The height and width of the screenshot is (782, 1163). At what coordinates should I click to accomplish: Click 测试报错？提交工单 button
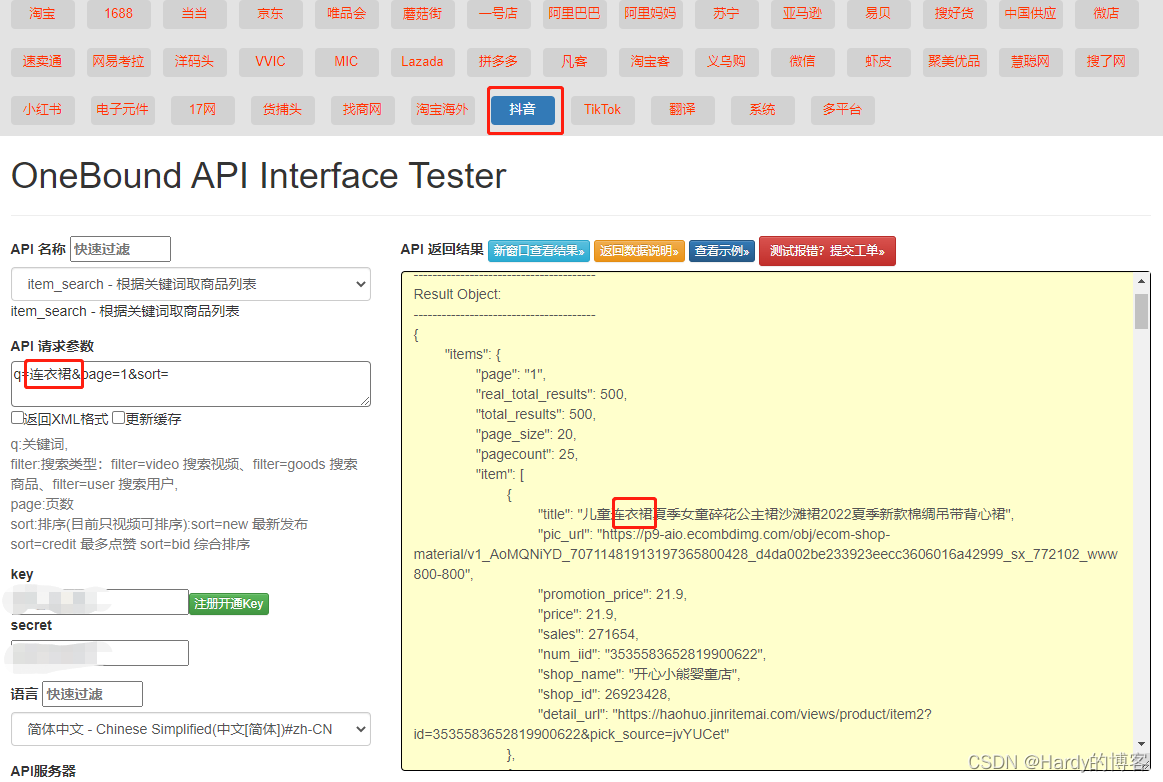[827, 251]
